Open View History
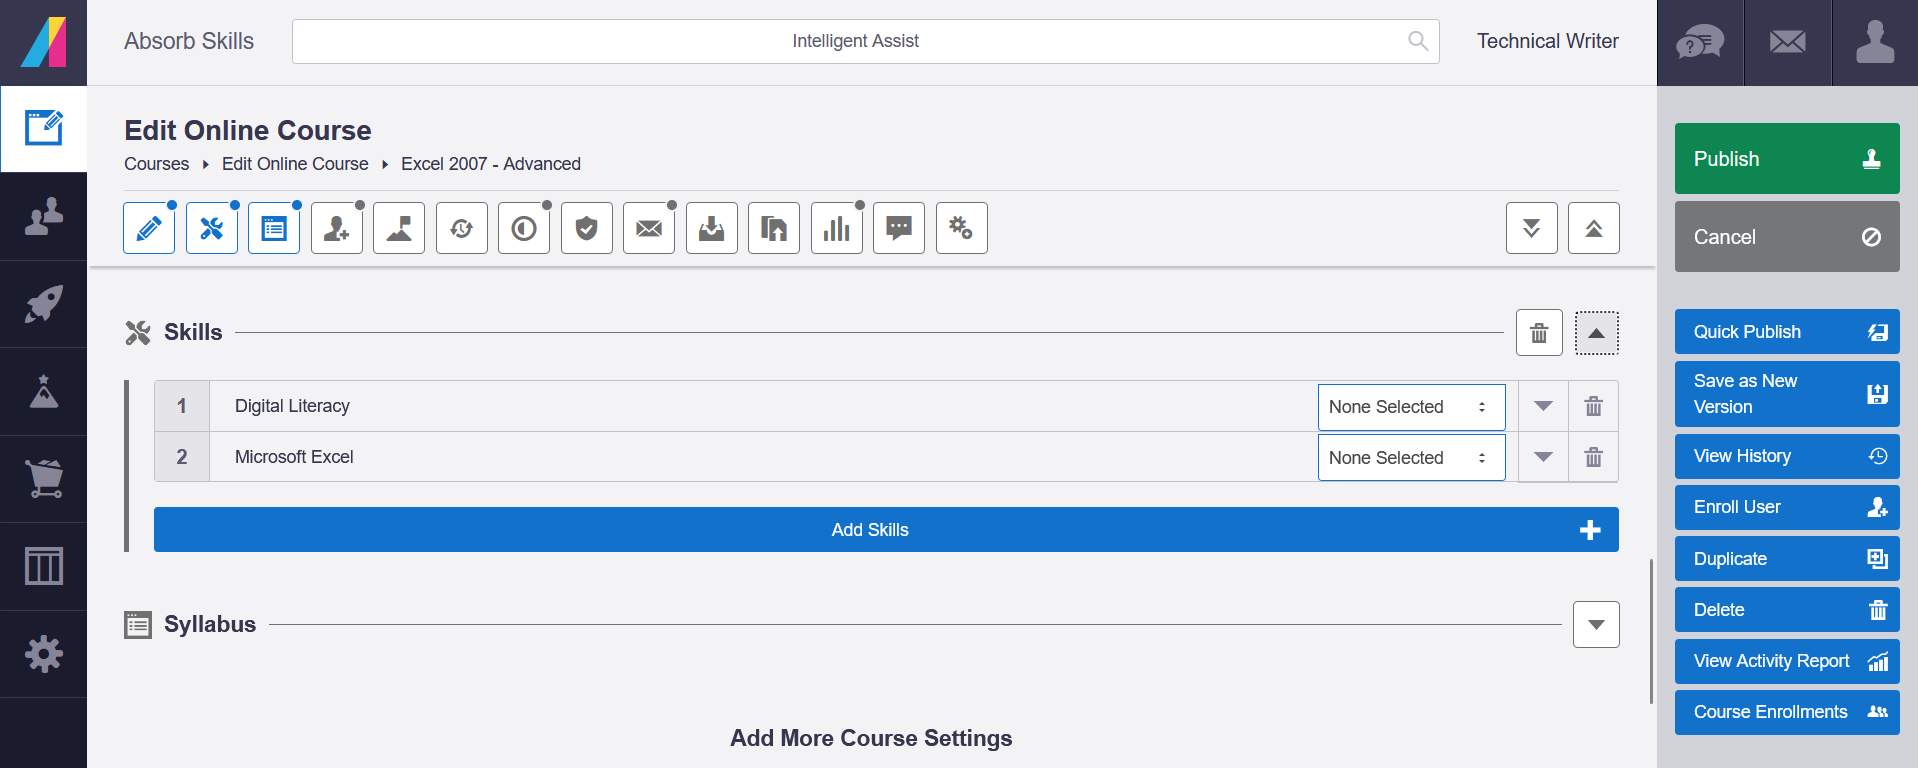 1787,456
